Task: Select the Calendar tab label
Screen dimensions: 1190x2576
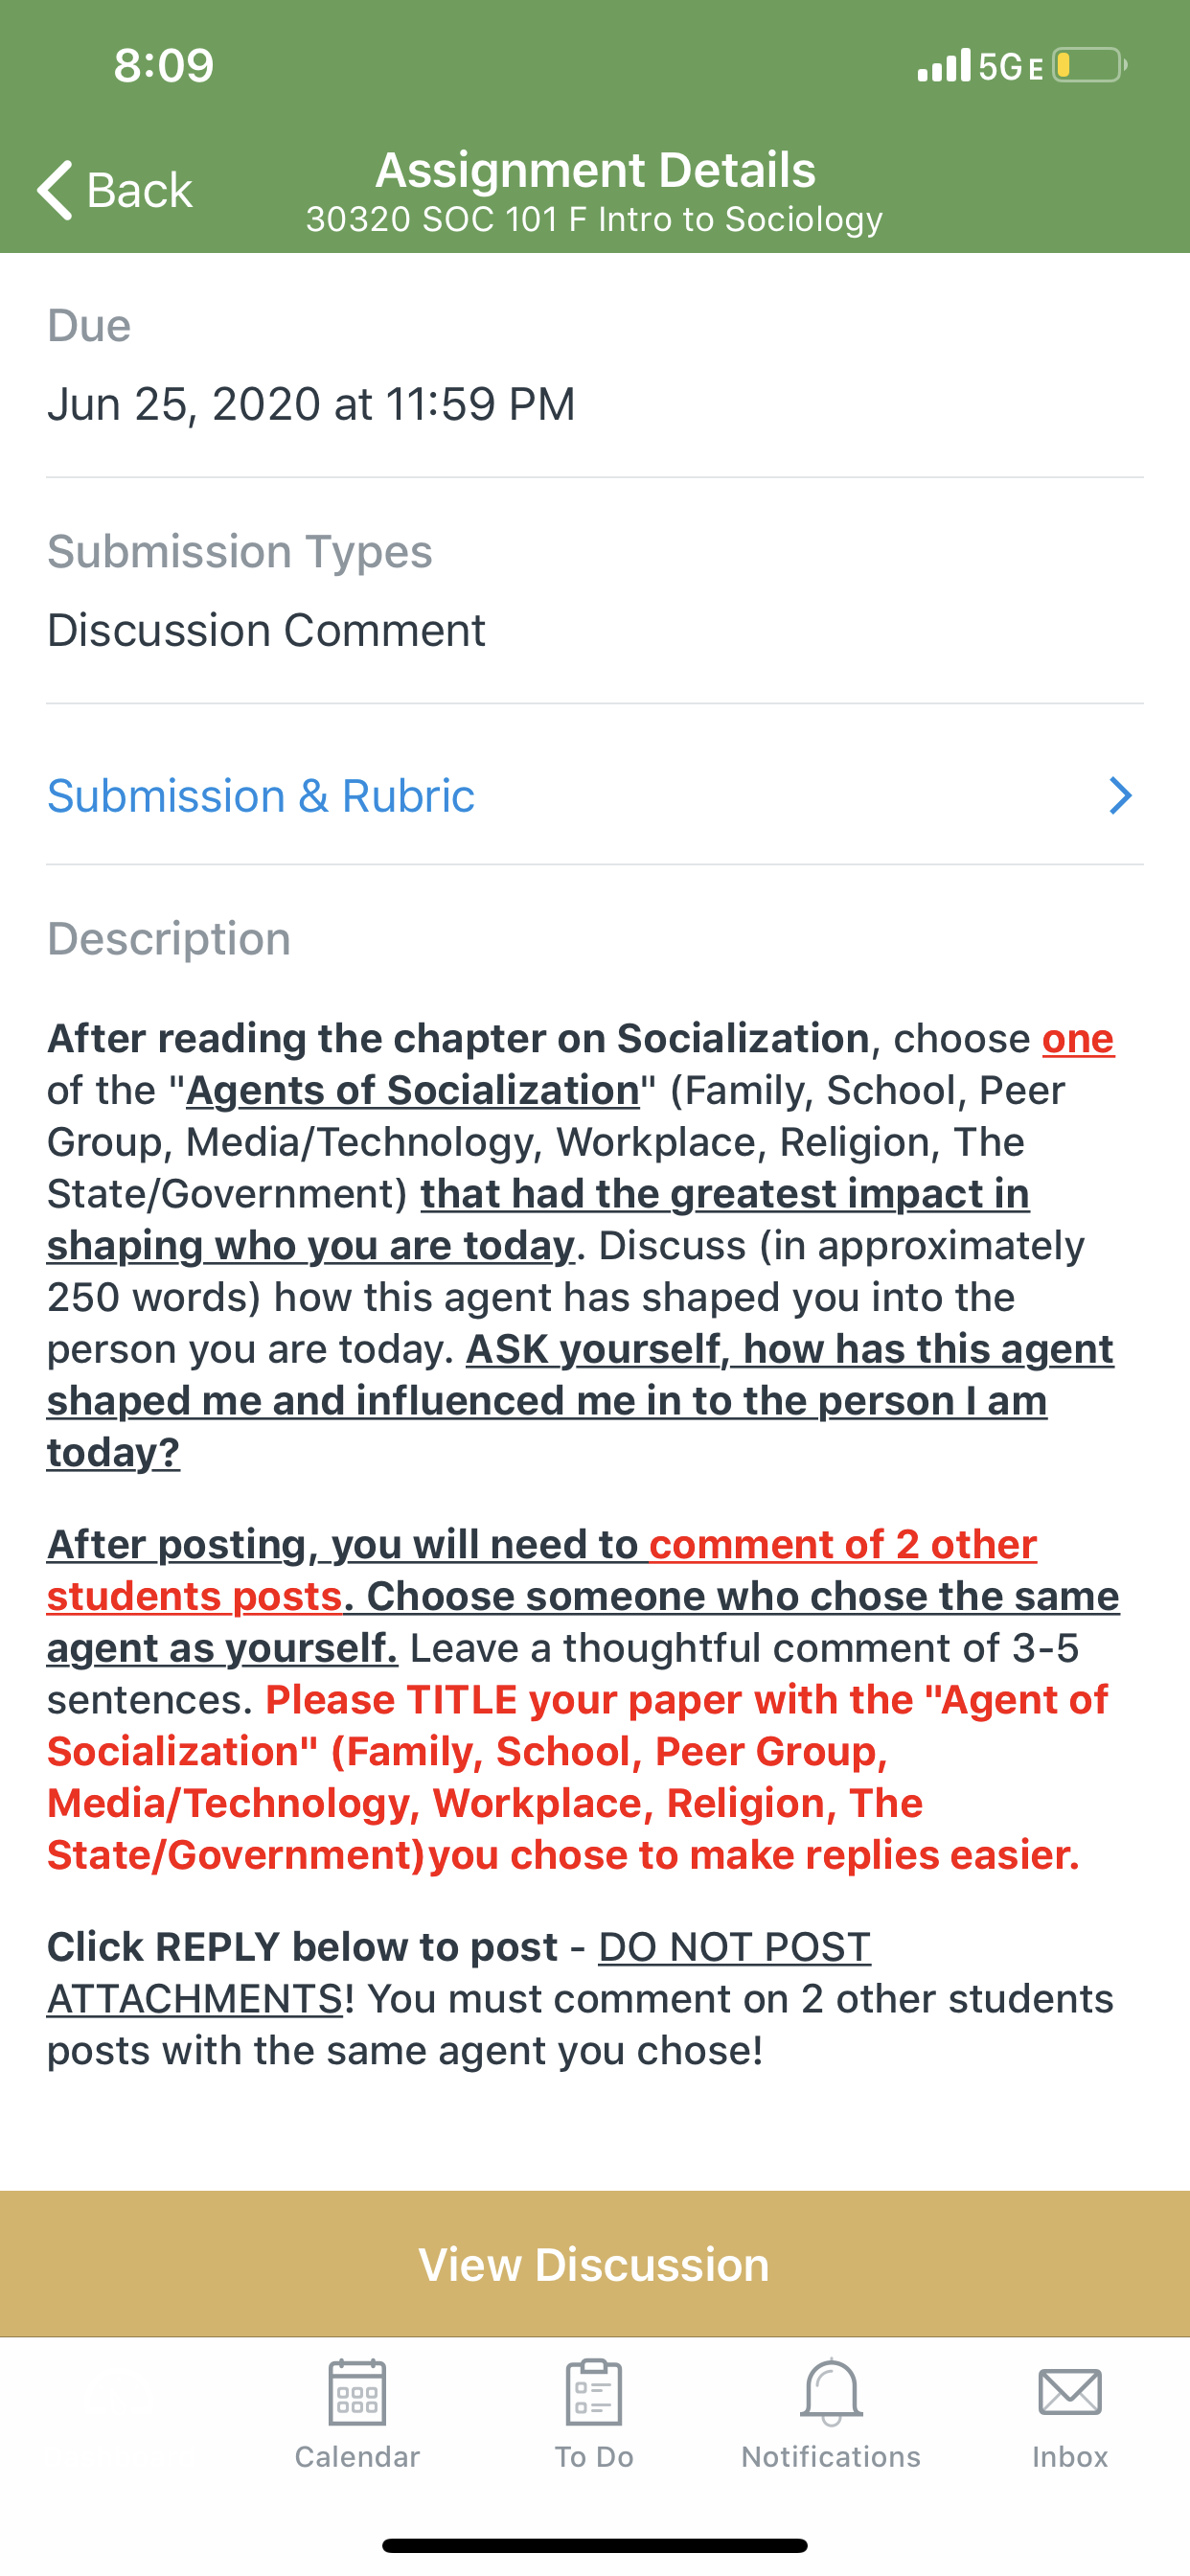Action: click(357, 2457)
